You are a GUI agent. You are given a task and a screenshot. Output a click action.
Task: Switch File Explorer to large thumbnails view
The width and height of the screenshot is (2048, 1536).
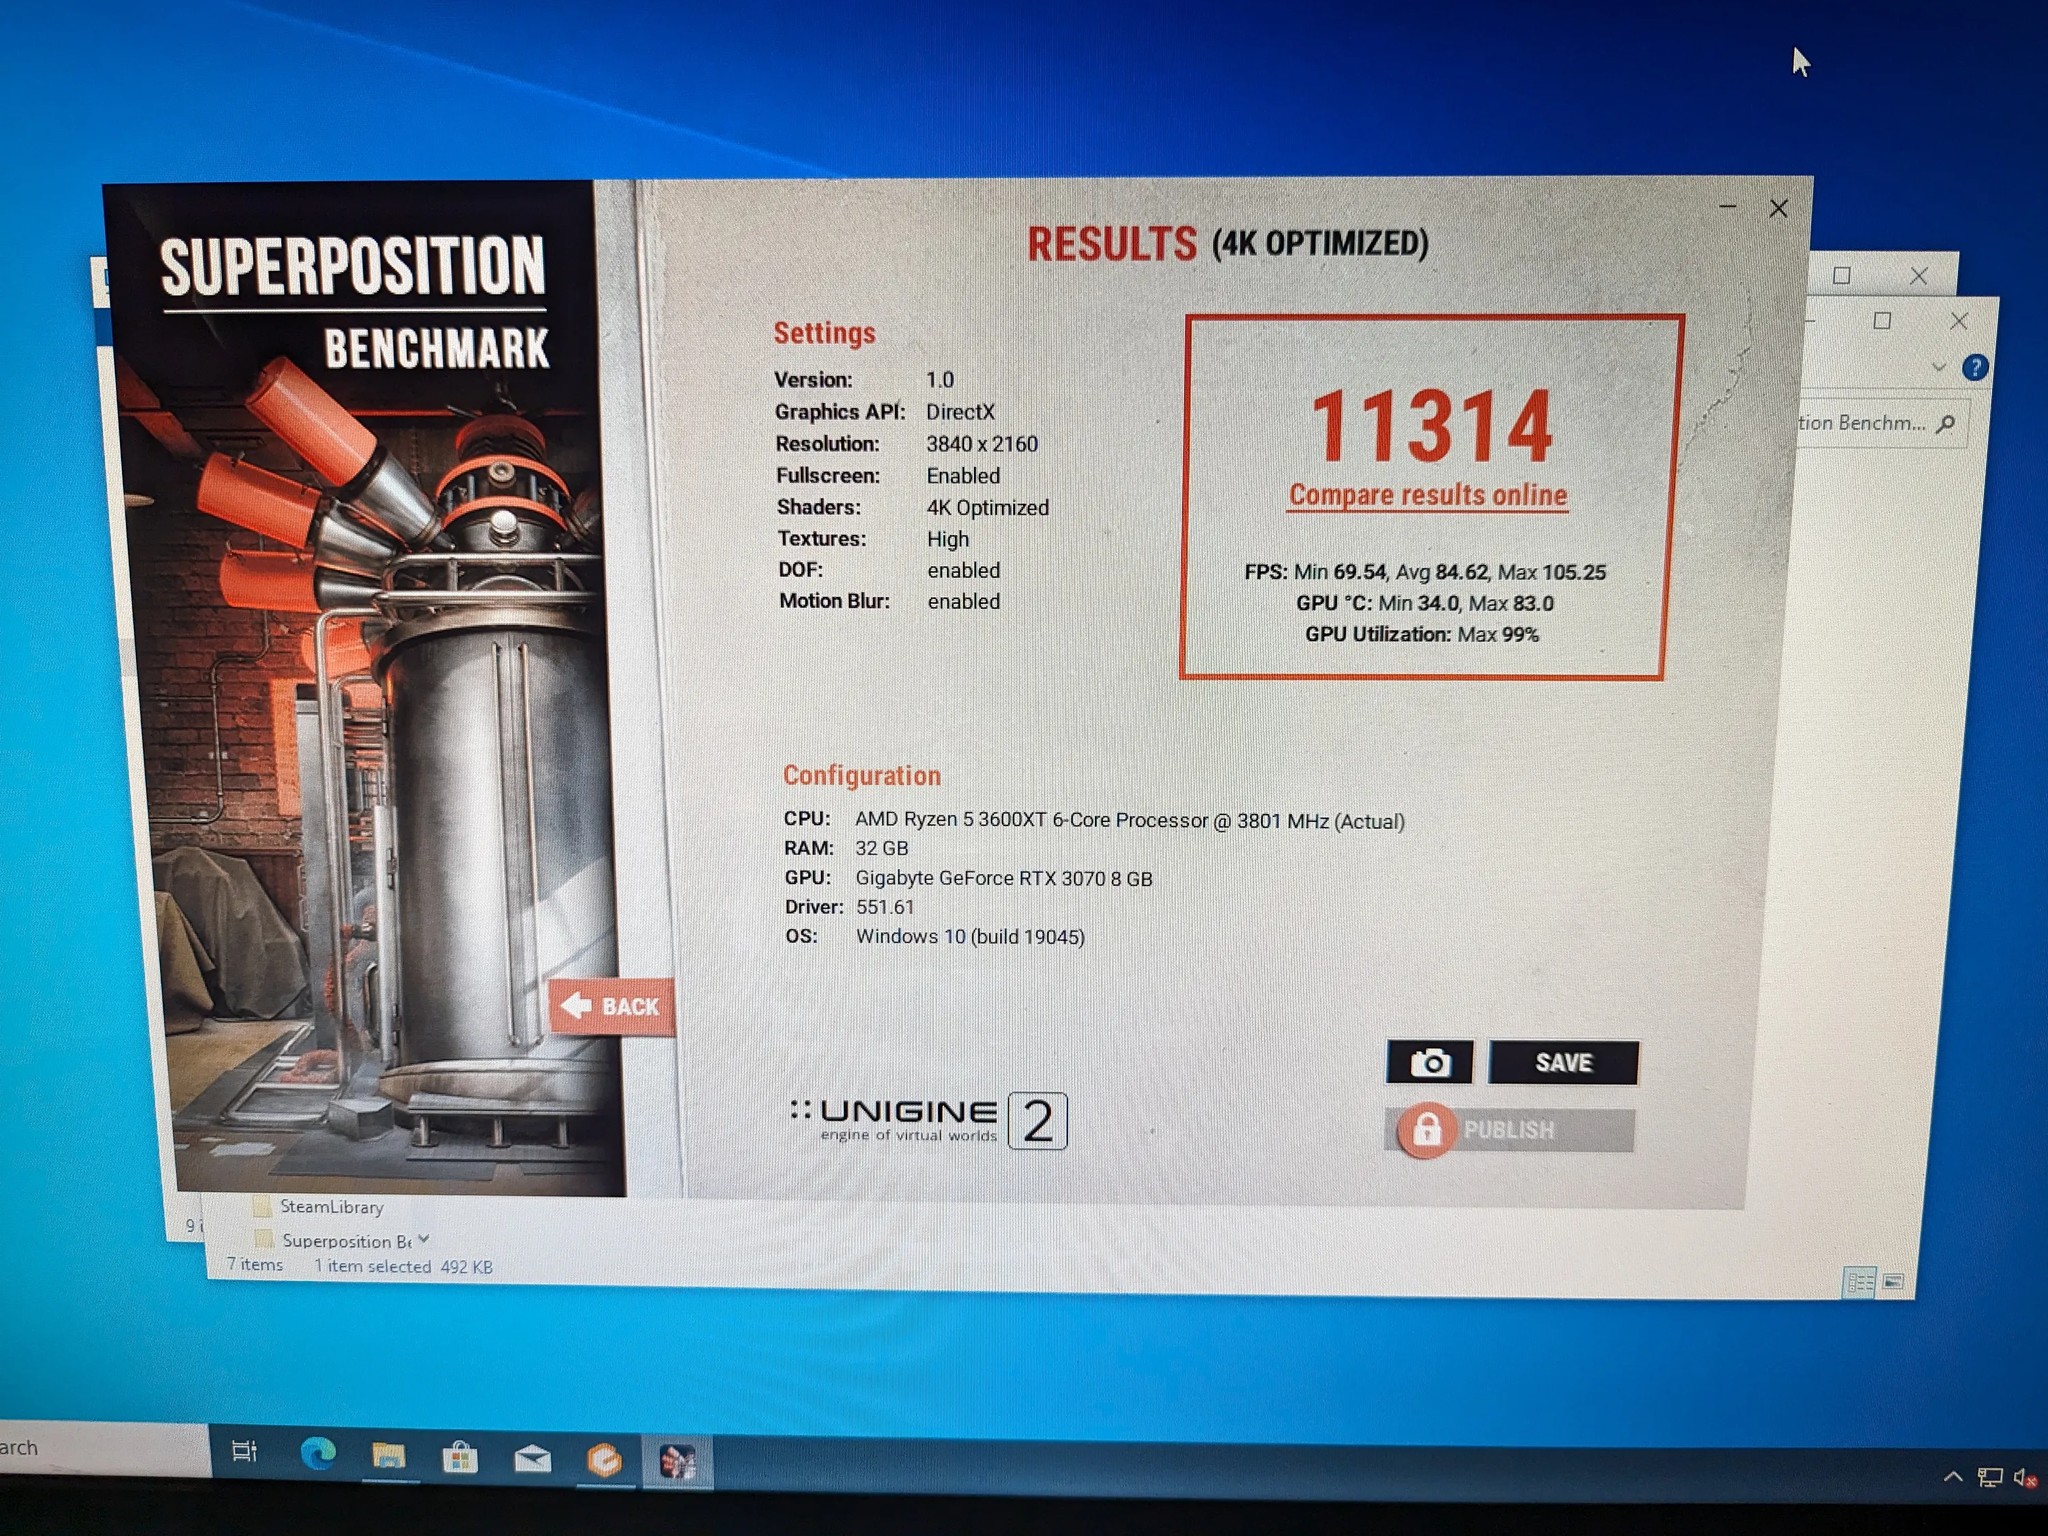(1893, 1282)
